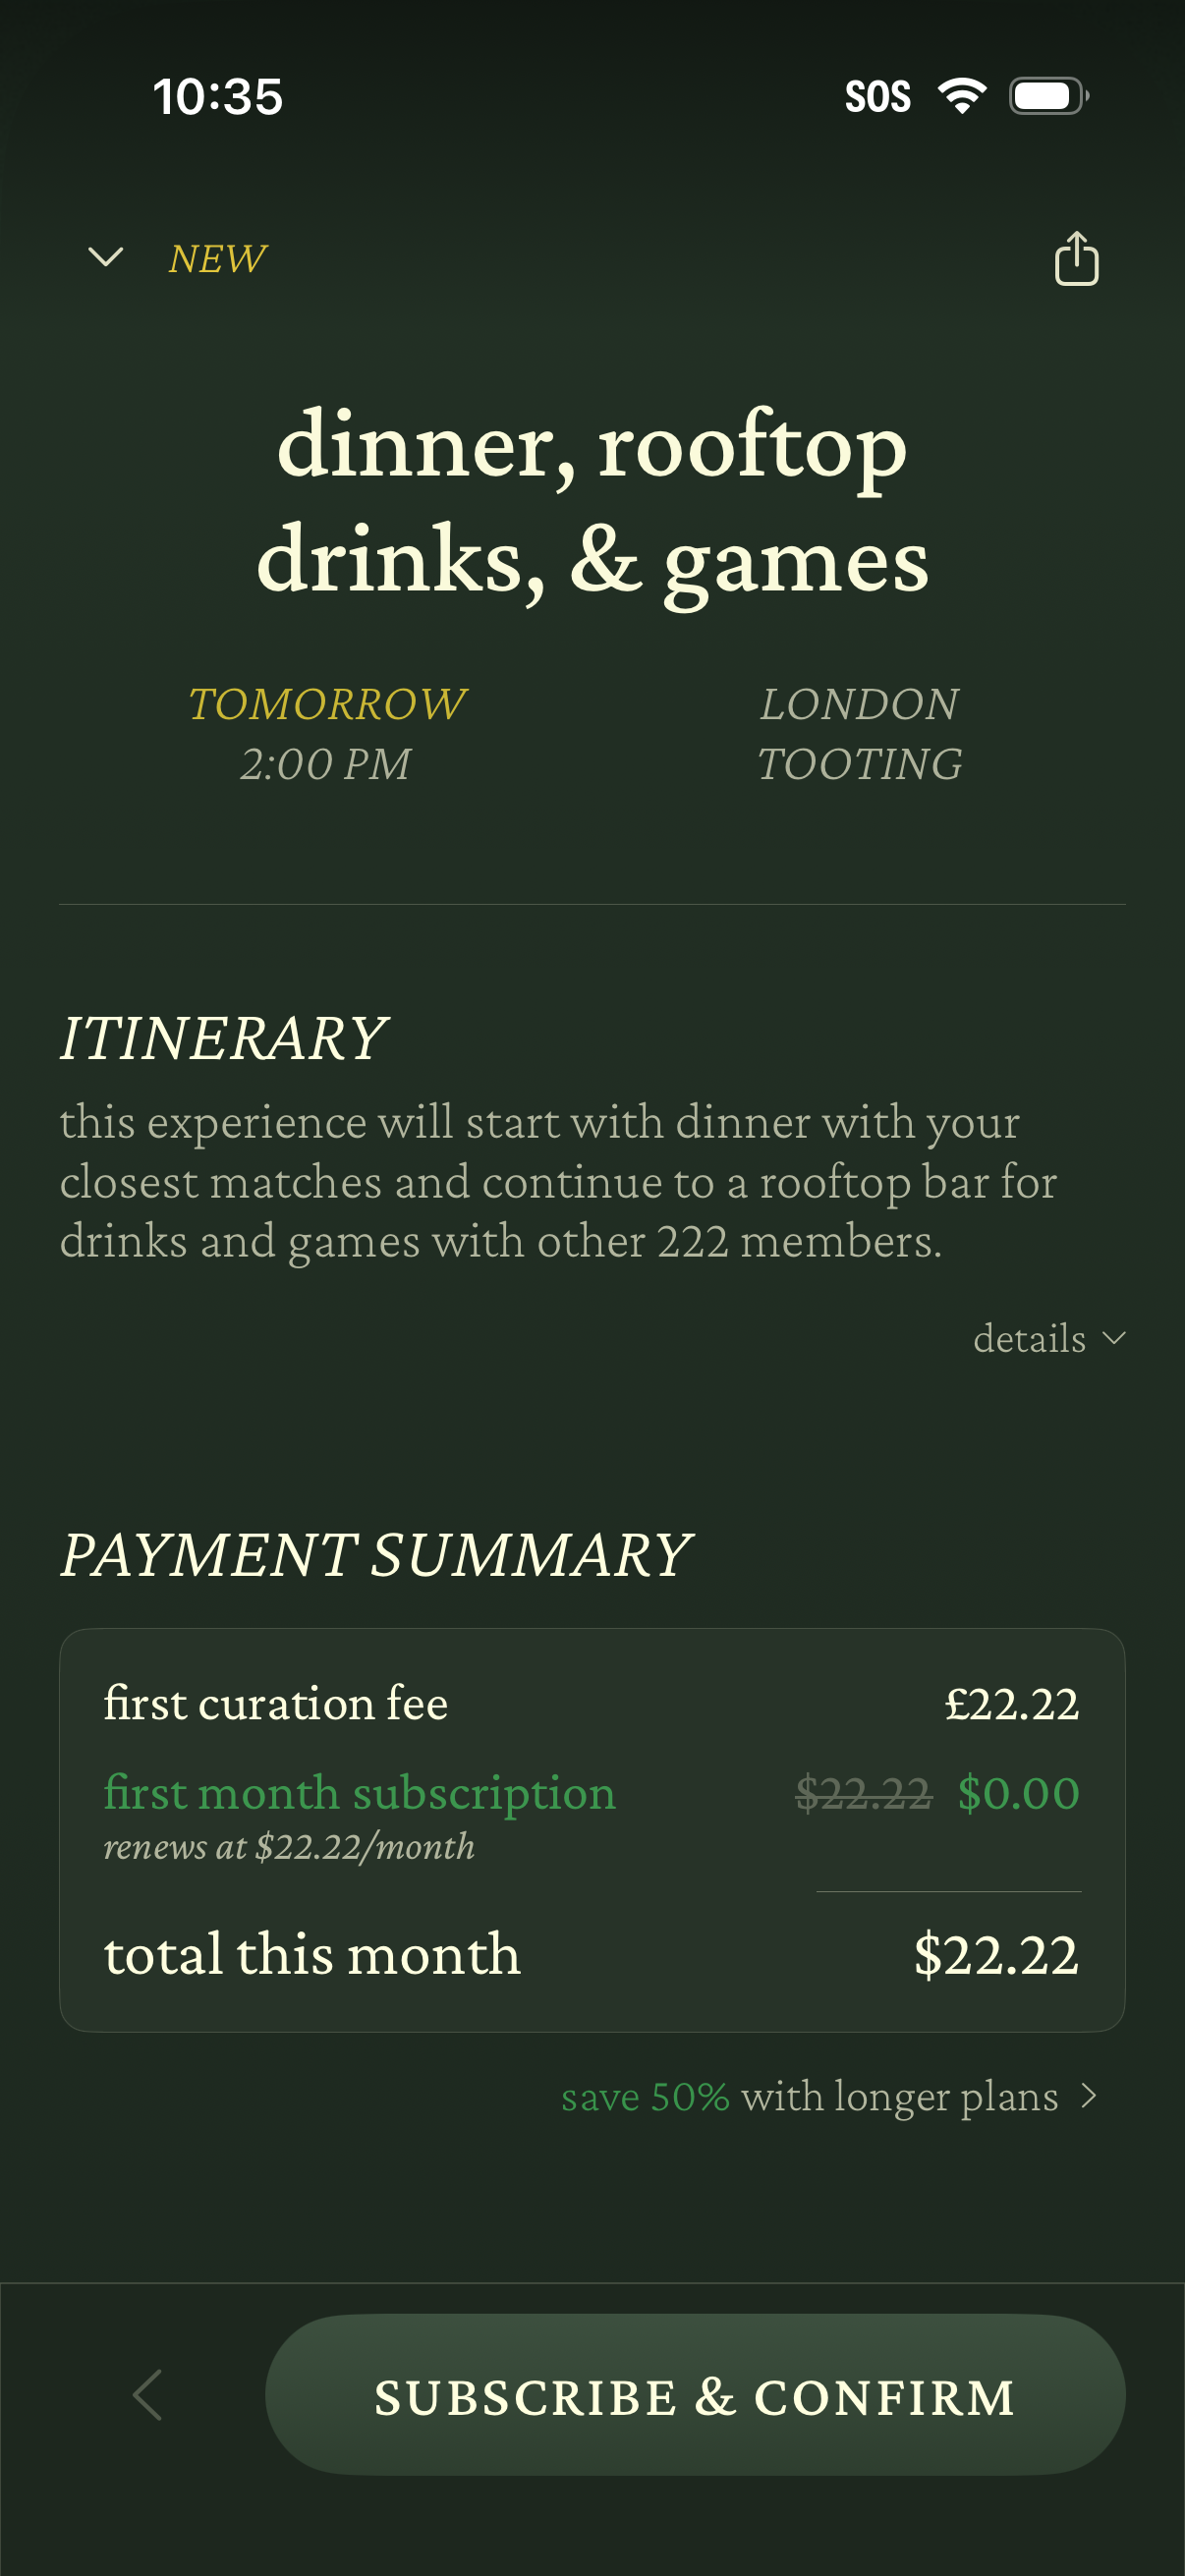Tap the London Tooting location
This screenshot has height=2576, width=1185.
859,734
